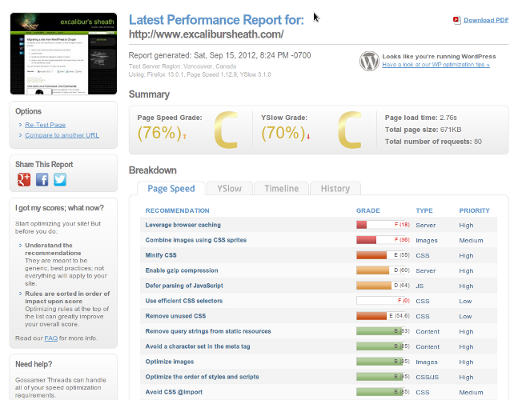
Task: Open the History tab
Action: (x=335, y=188)
